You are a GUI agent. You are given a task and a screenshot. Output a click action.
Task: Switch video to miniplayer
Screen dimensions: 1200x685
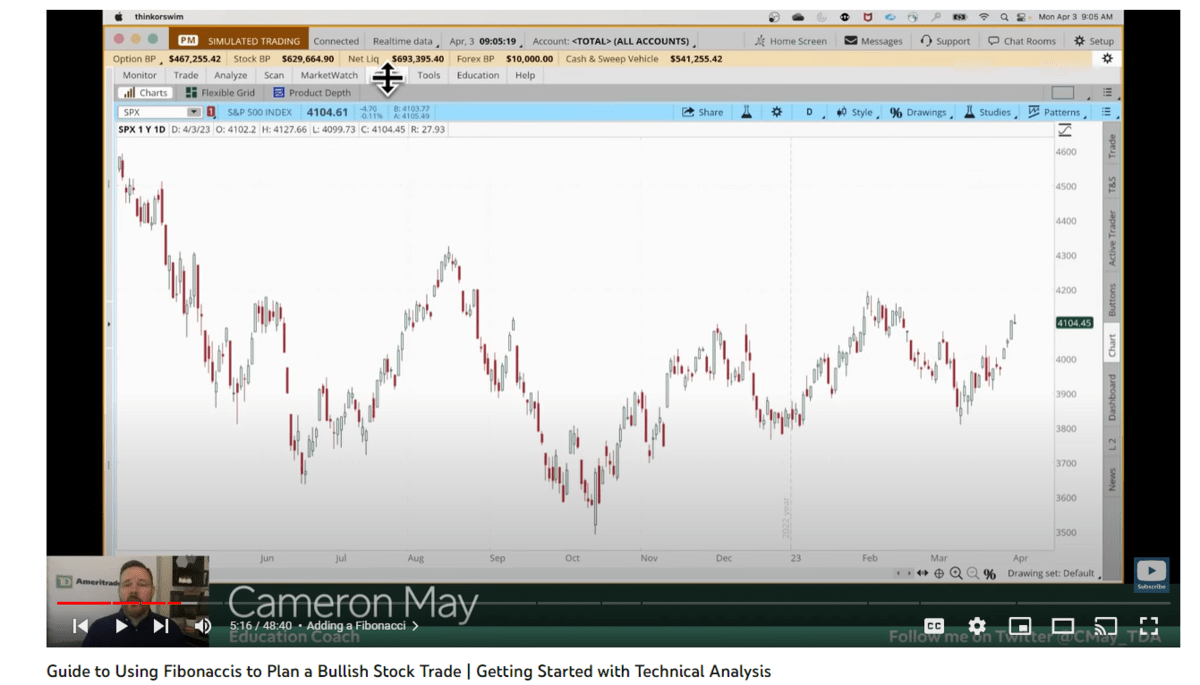pos(1020,626)
